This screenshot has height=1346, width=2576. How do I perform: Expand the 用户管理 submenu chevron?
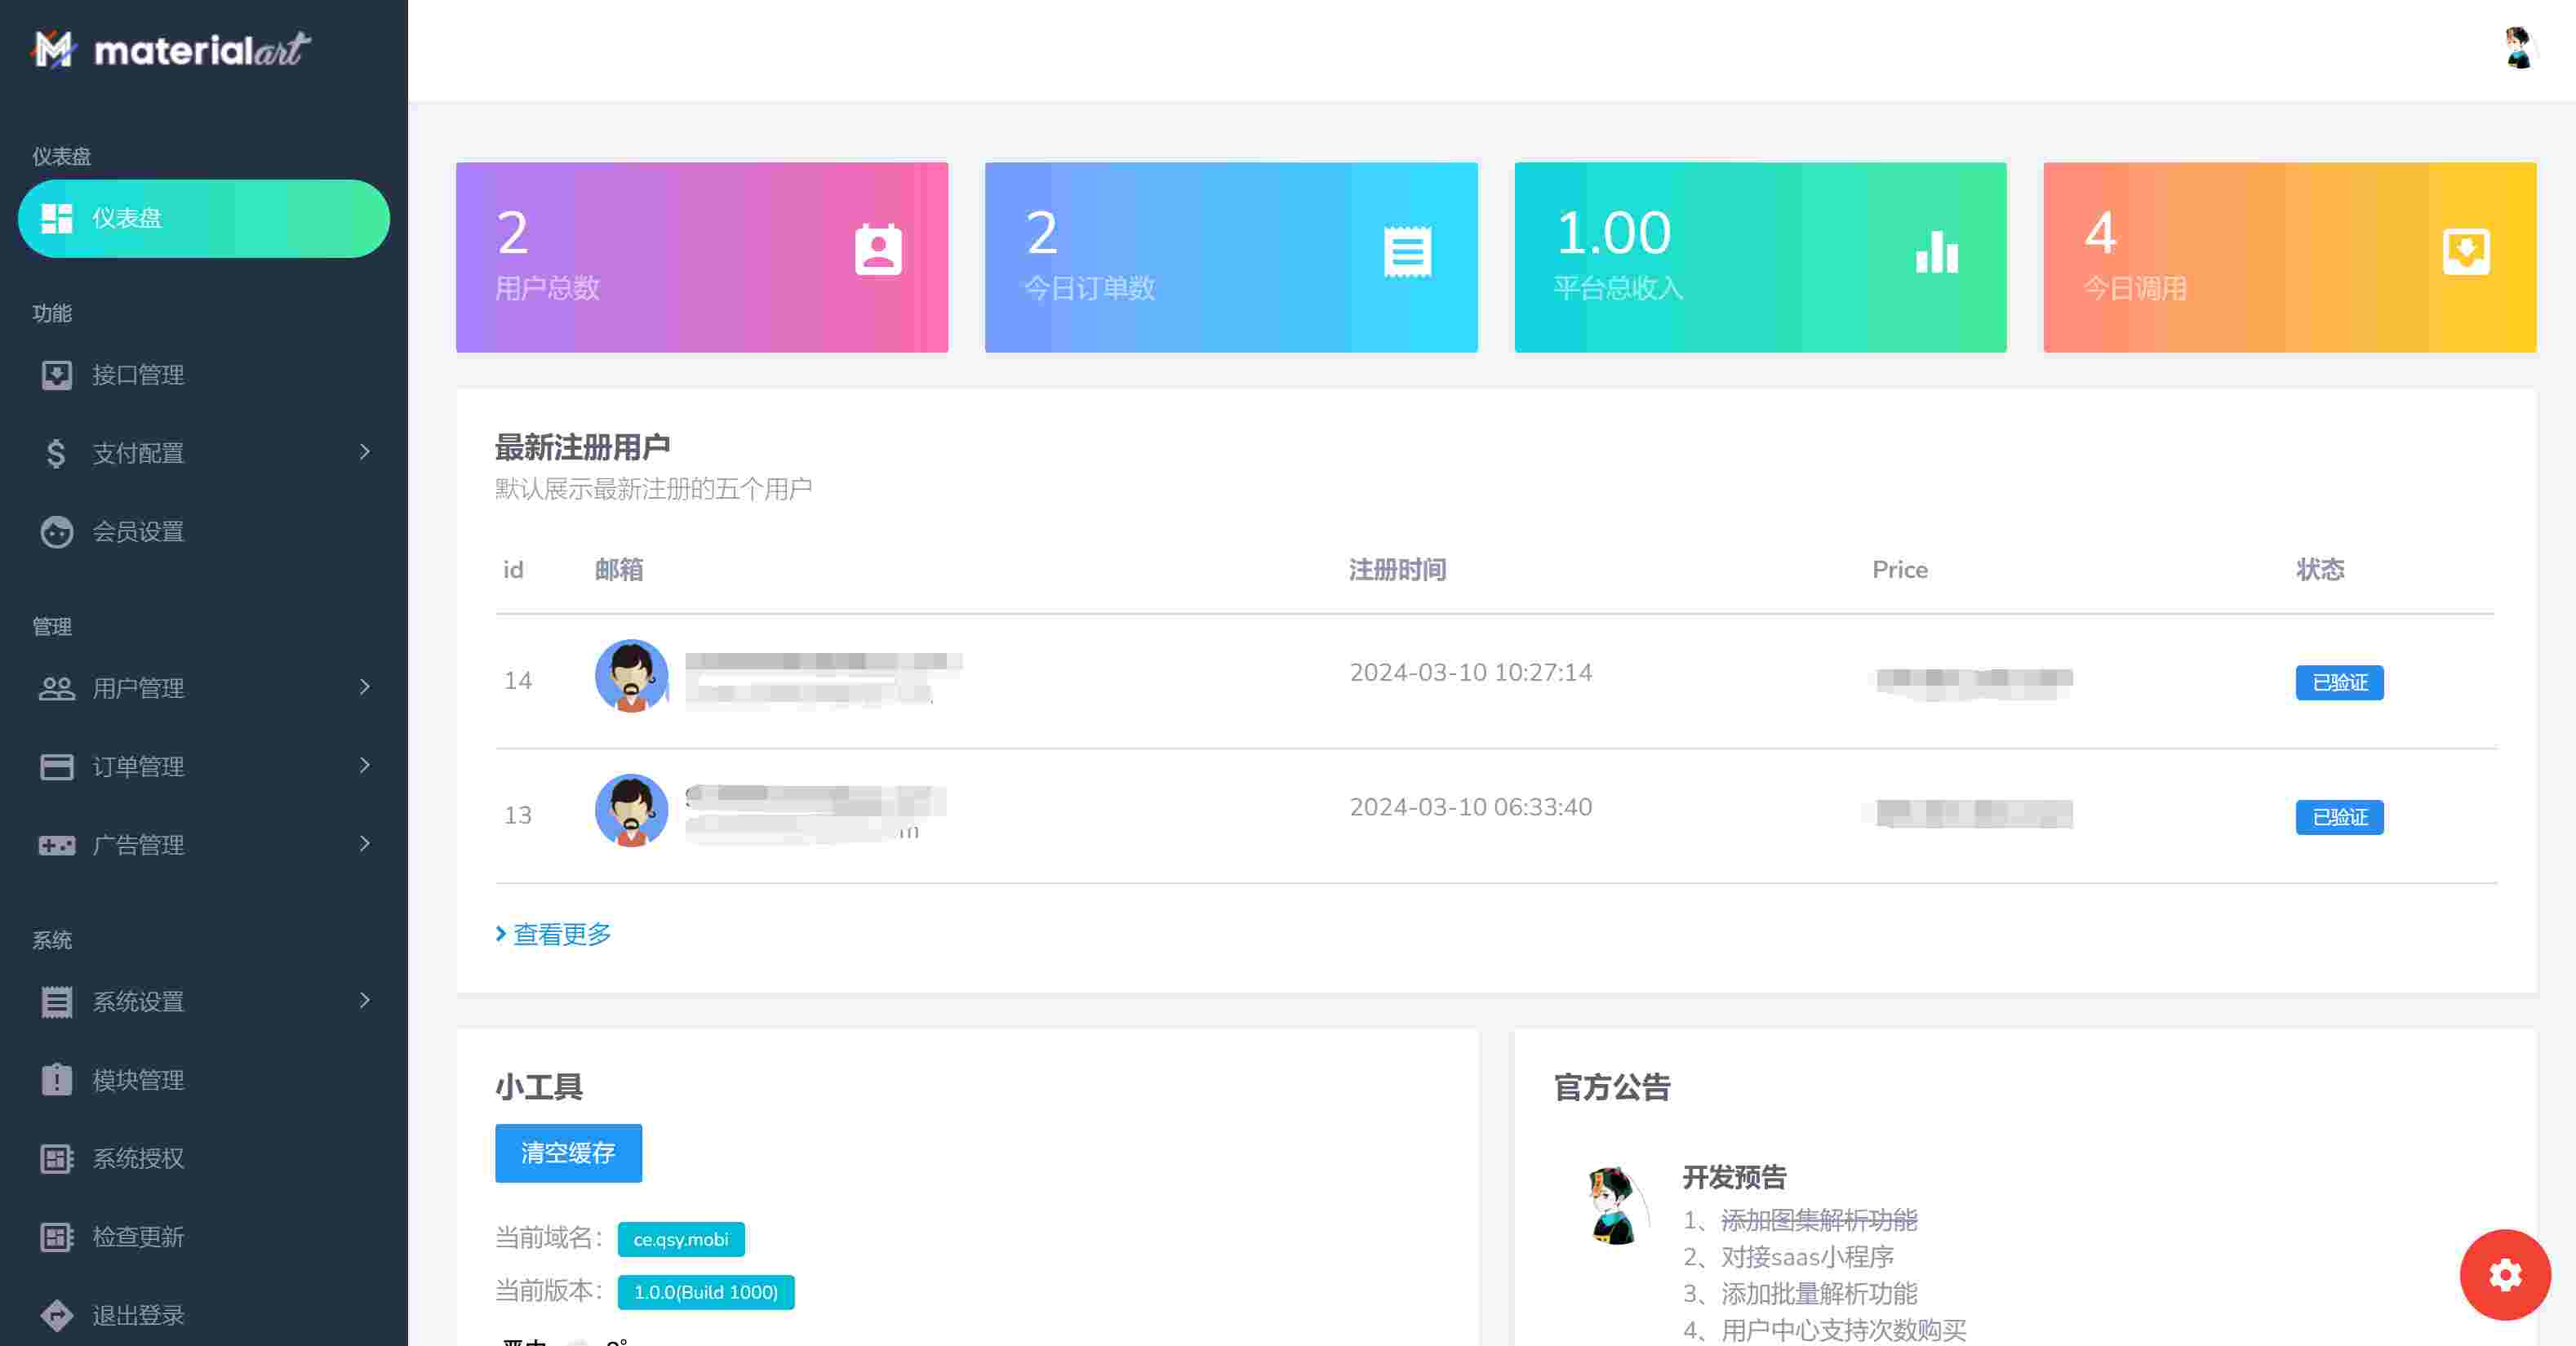[365, 687]
